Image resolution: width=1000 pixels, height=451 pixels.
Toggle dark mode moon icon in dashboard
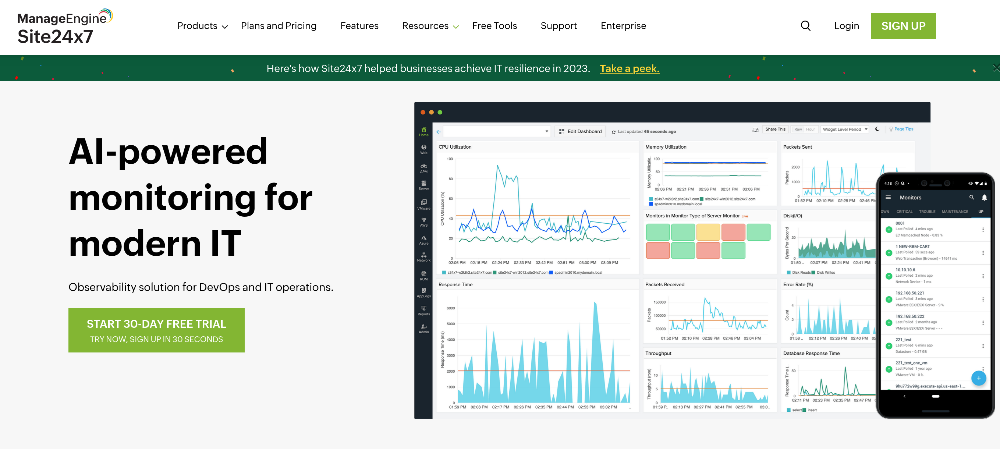pos(877,129)
